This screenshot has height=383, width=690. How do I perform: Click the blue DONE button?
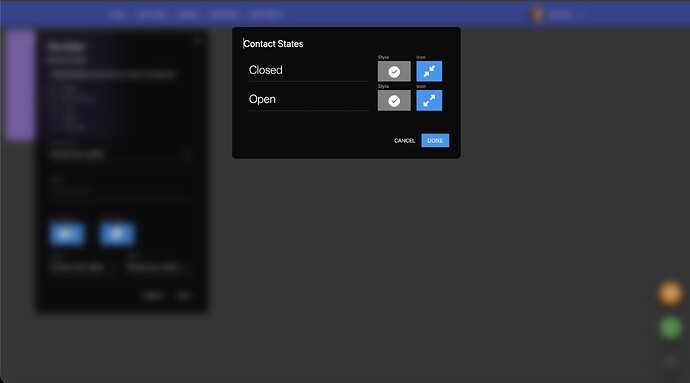click(435, 140)
